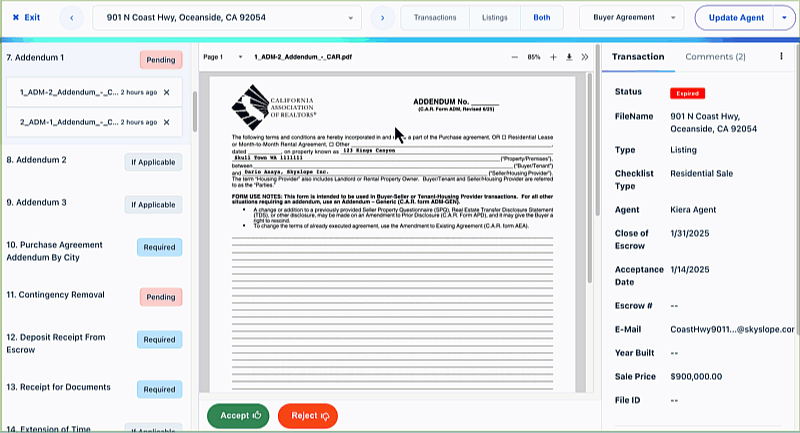This screenshot has height=433, width=800.
Task: Click the Kiera Agent name value
Action: [x=693, y=210]
